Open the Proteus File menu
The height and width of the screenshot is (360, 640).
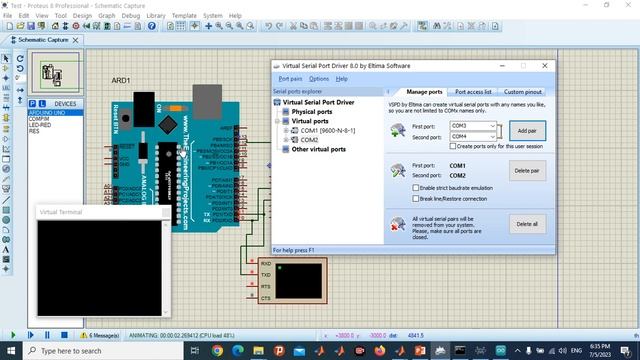[x=7, y=16]
